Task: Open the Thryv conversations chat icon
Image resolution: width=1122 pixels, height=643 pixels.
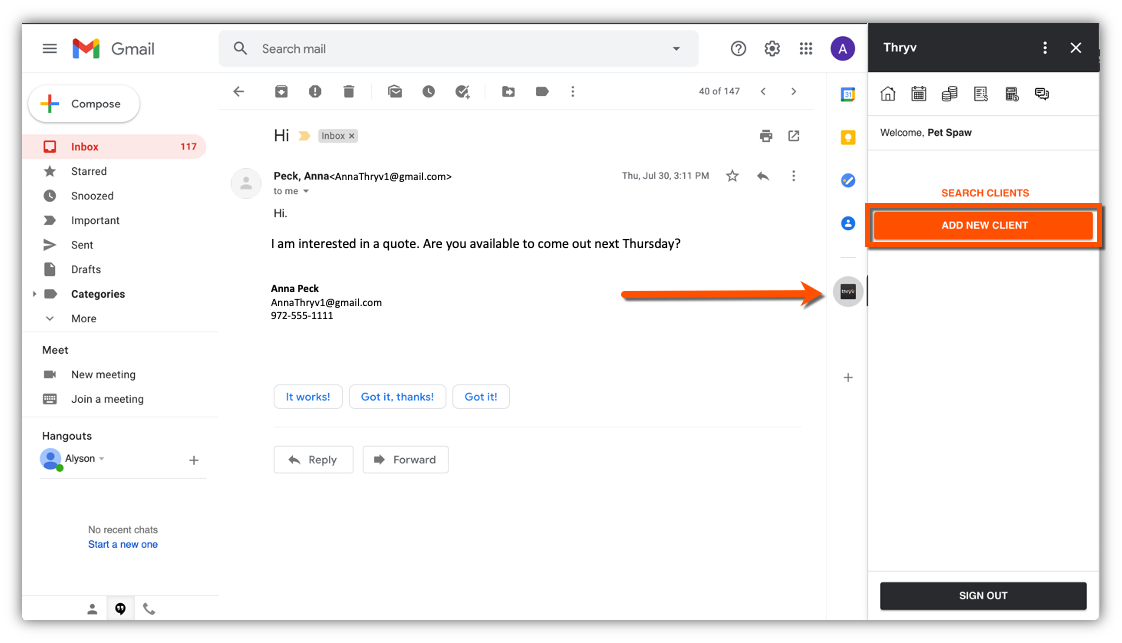Action: coord(1042,94)
